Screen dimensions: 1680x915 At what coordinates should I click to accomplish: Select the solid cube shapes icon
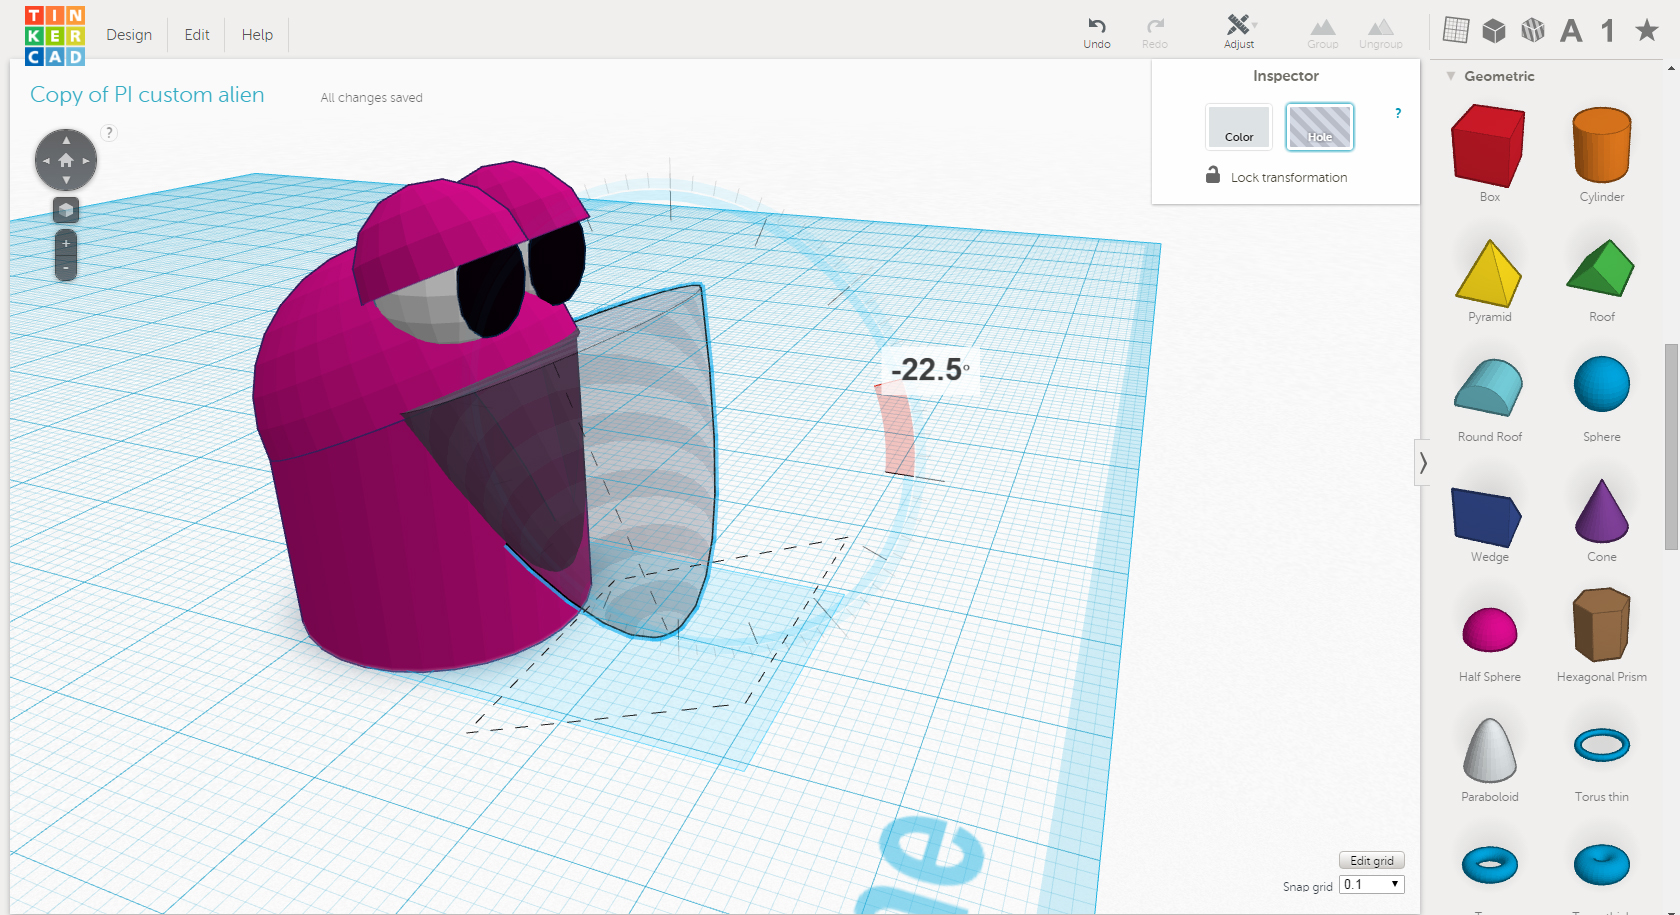click(x=1494, y=31)
